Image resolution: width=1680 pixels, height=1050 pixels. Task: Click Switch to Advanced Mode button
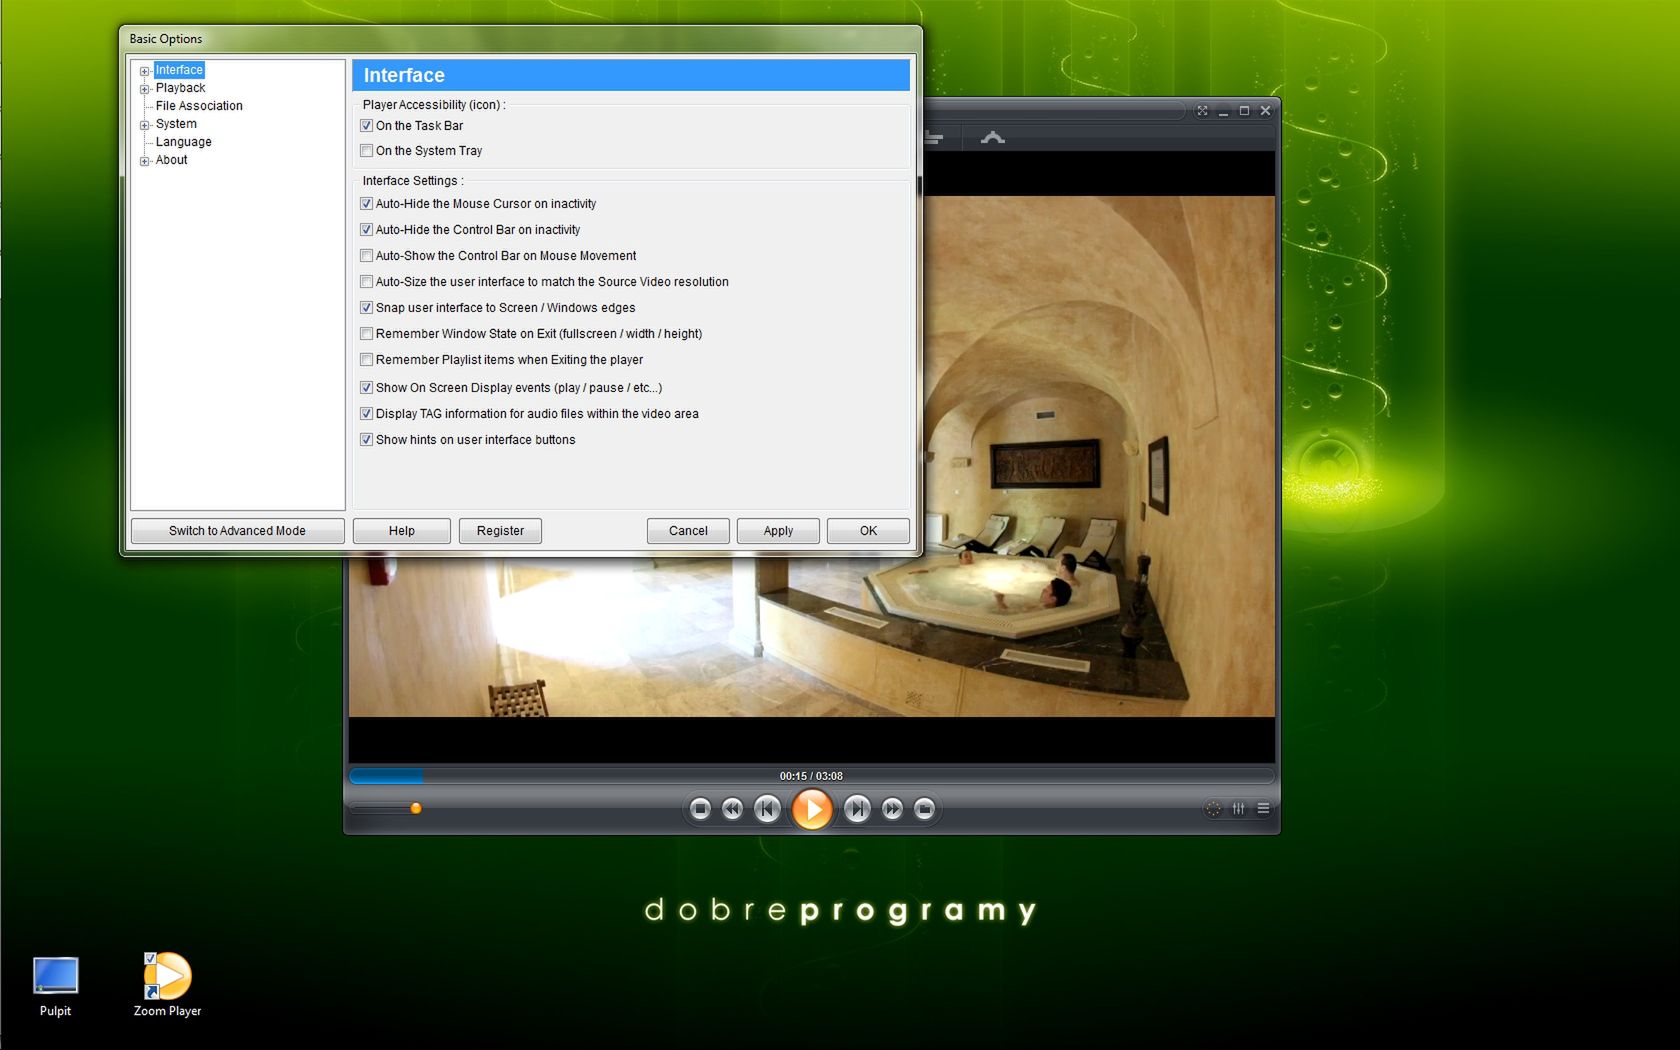[237, 531]
